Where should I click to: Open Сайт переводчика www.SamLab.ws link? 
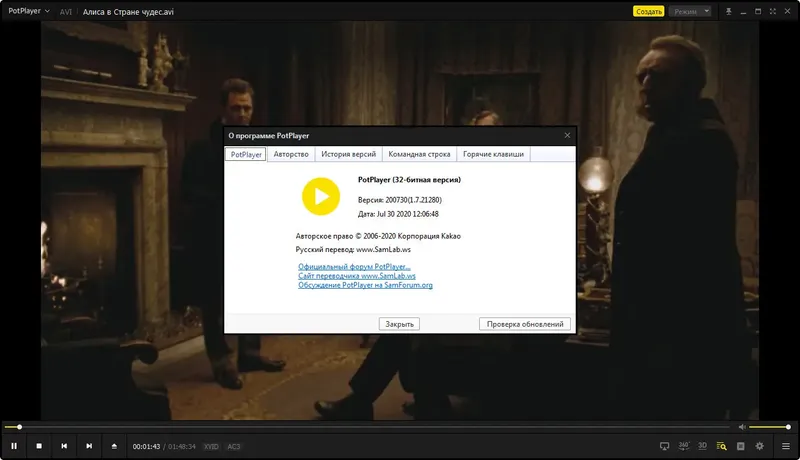[357, 276]
